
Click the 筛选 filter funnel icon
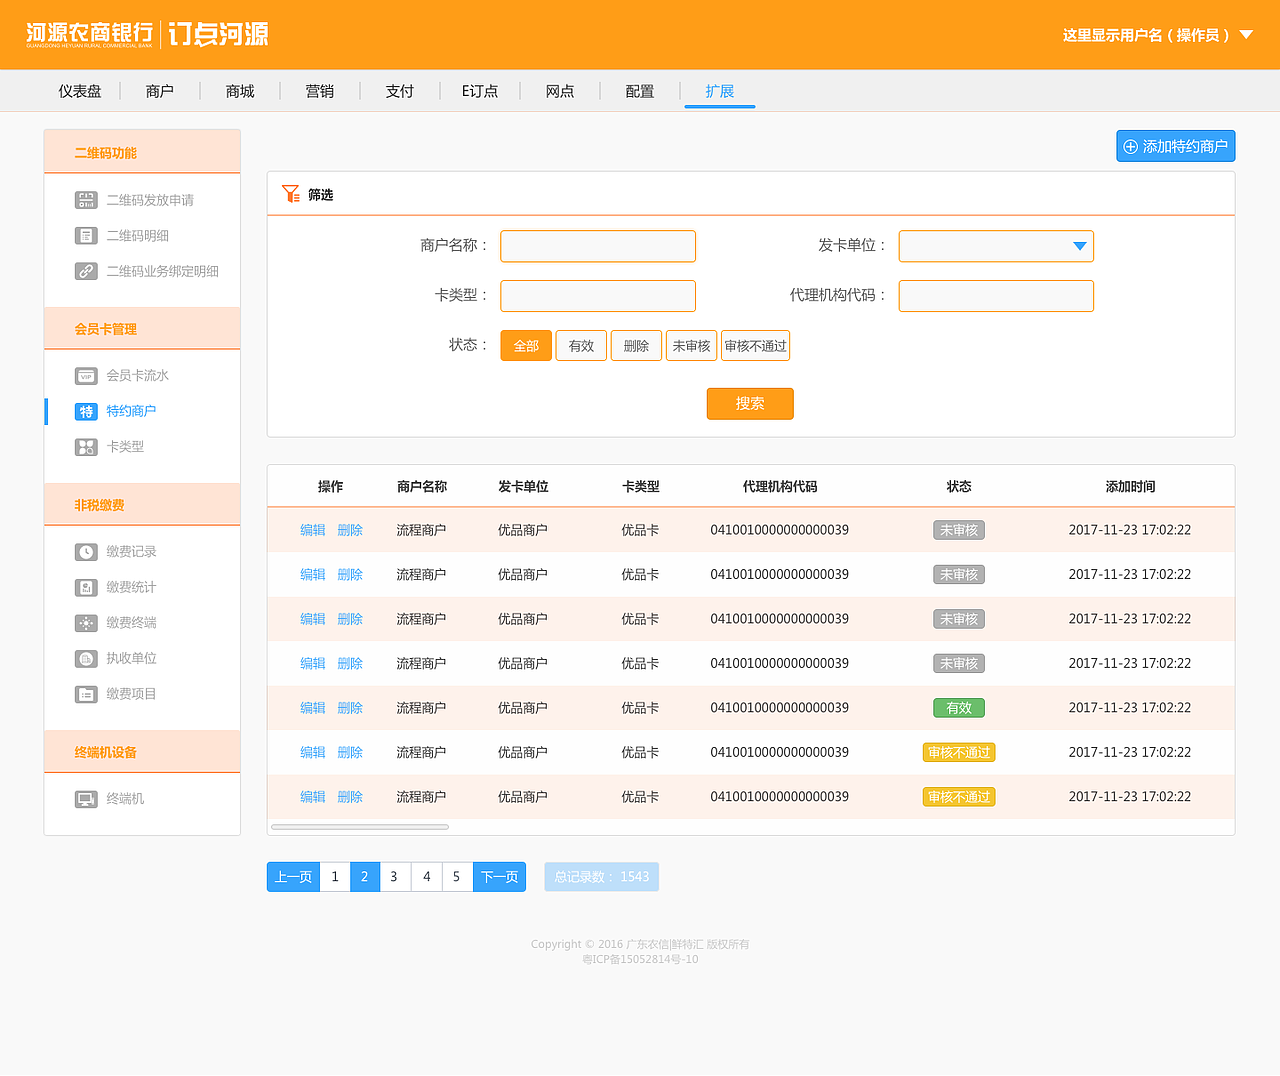click(291, 194)
